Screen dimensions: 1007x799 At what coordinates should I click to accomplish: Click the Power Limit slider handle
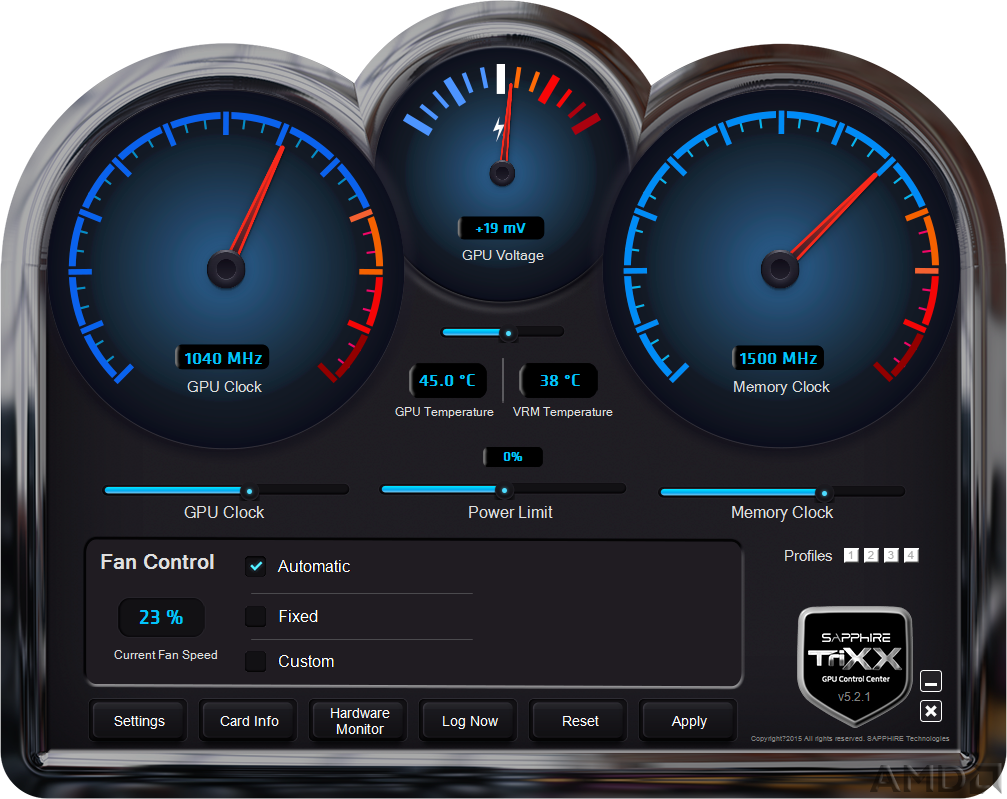(504, 491)
